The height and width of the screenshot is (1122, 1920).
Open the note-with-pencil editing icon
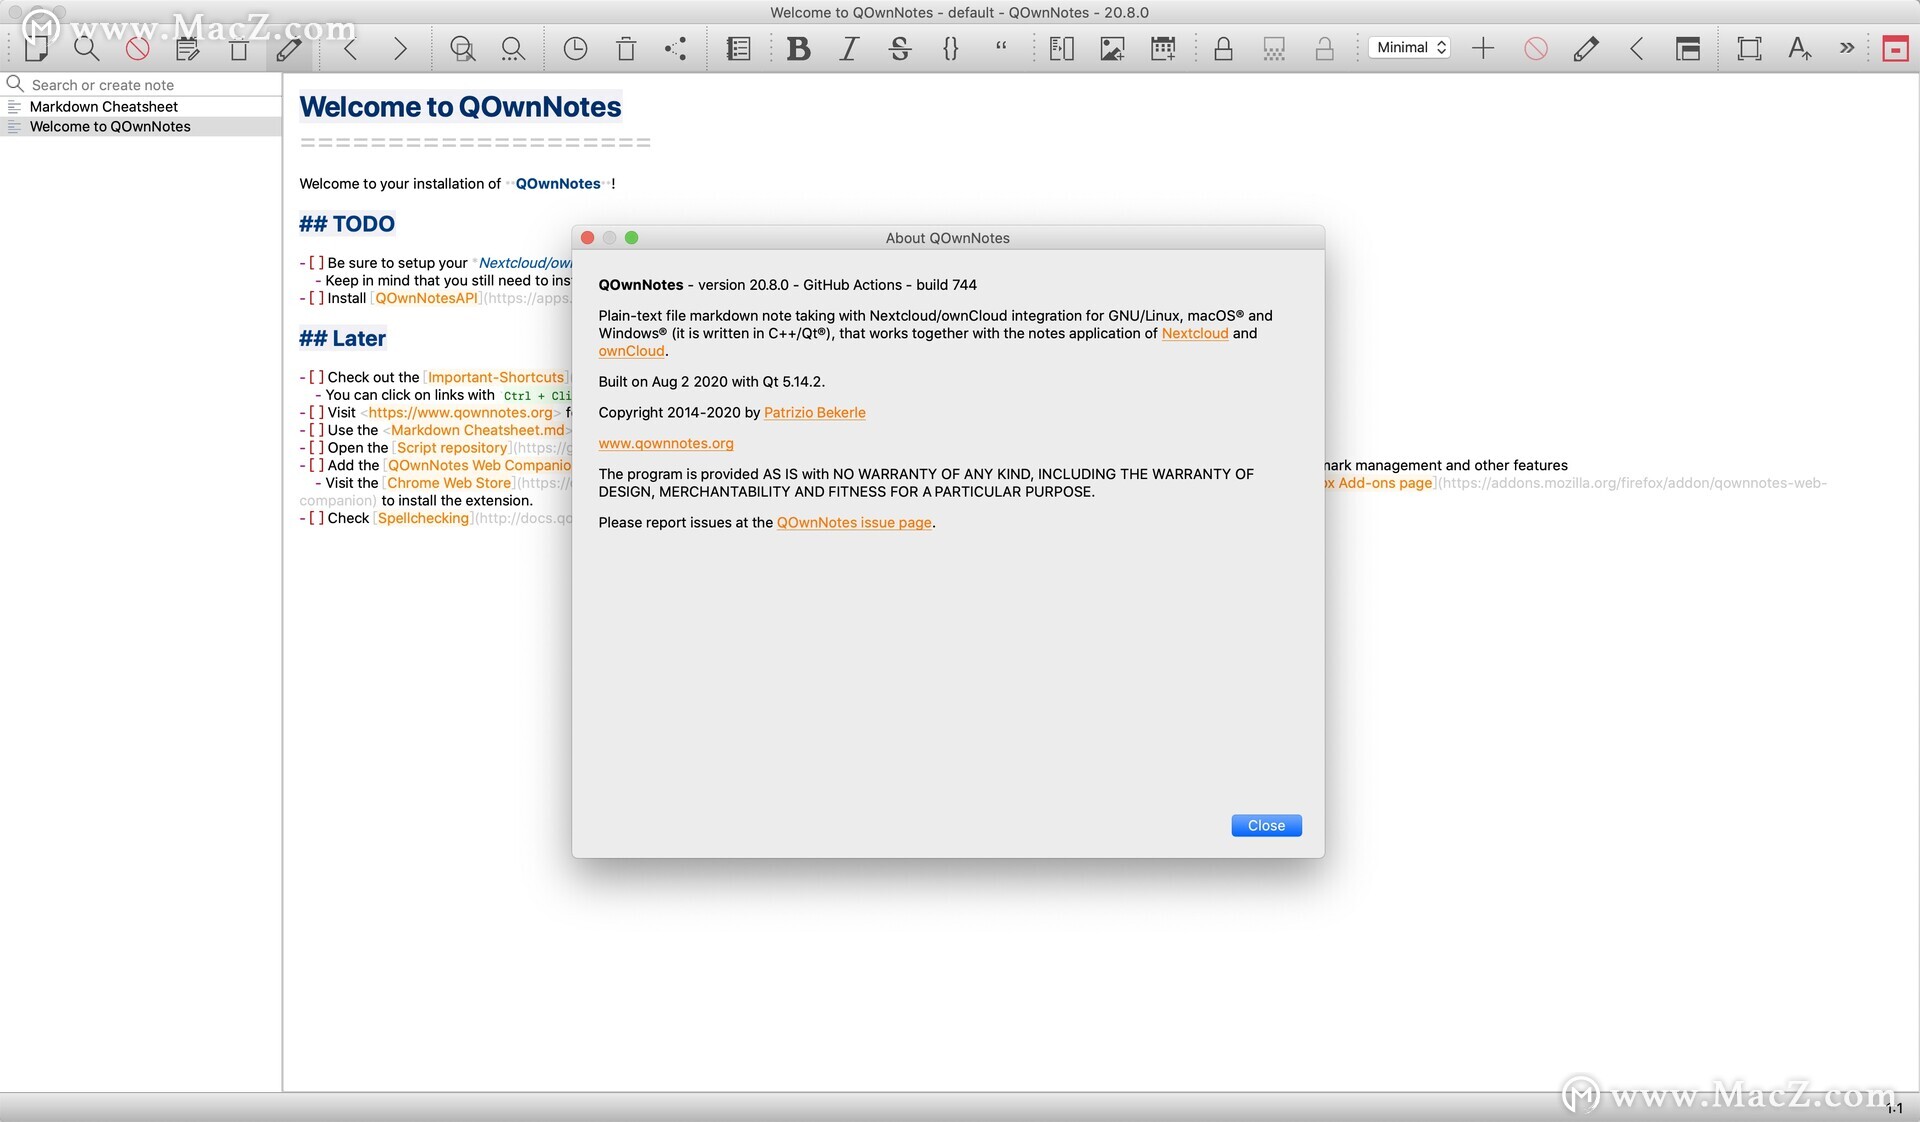click(188, 48)
